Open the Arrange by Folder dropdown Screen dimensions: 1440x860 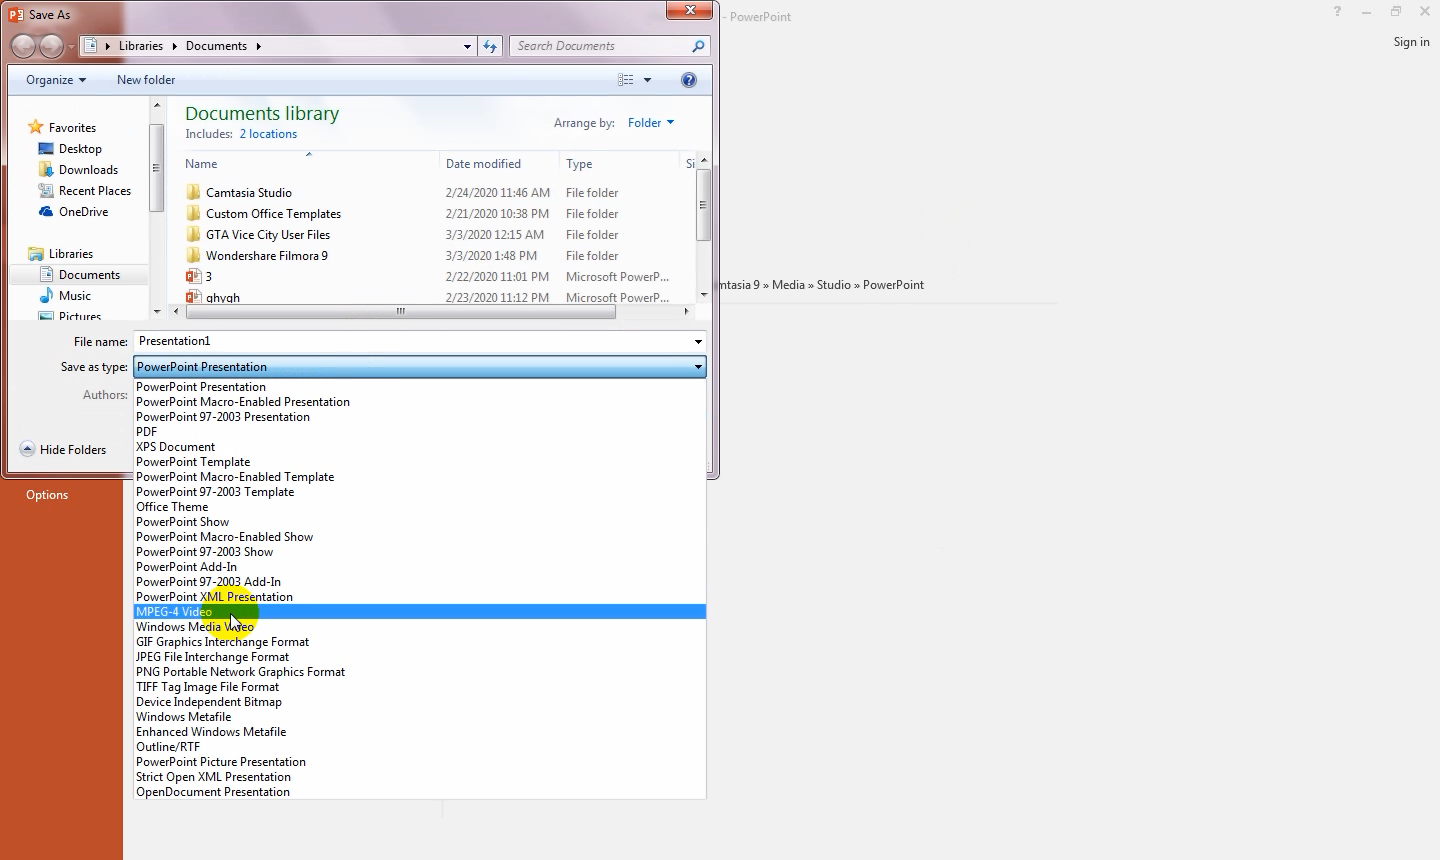(x=651, y=123)
